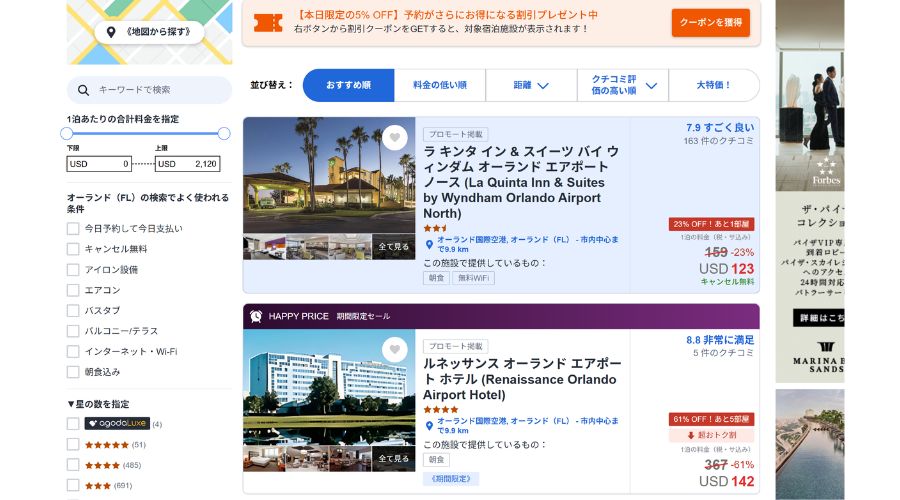Click the price range slider track
Screen dimensions: 900x500
(145, 134)
